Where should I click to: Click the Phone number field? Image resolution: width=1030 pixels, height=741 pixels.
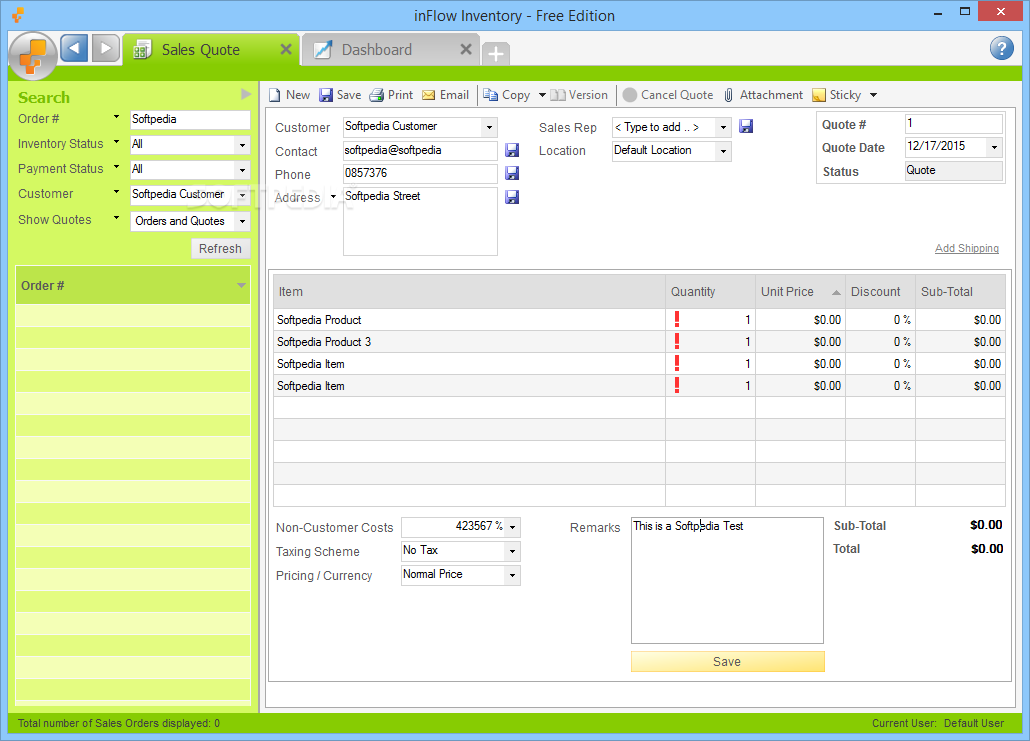pos(420,173)
